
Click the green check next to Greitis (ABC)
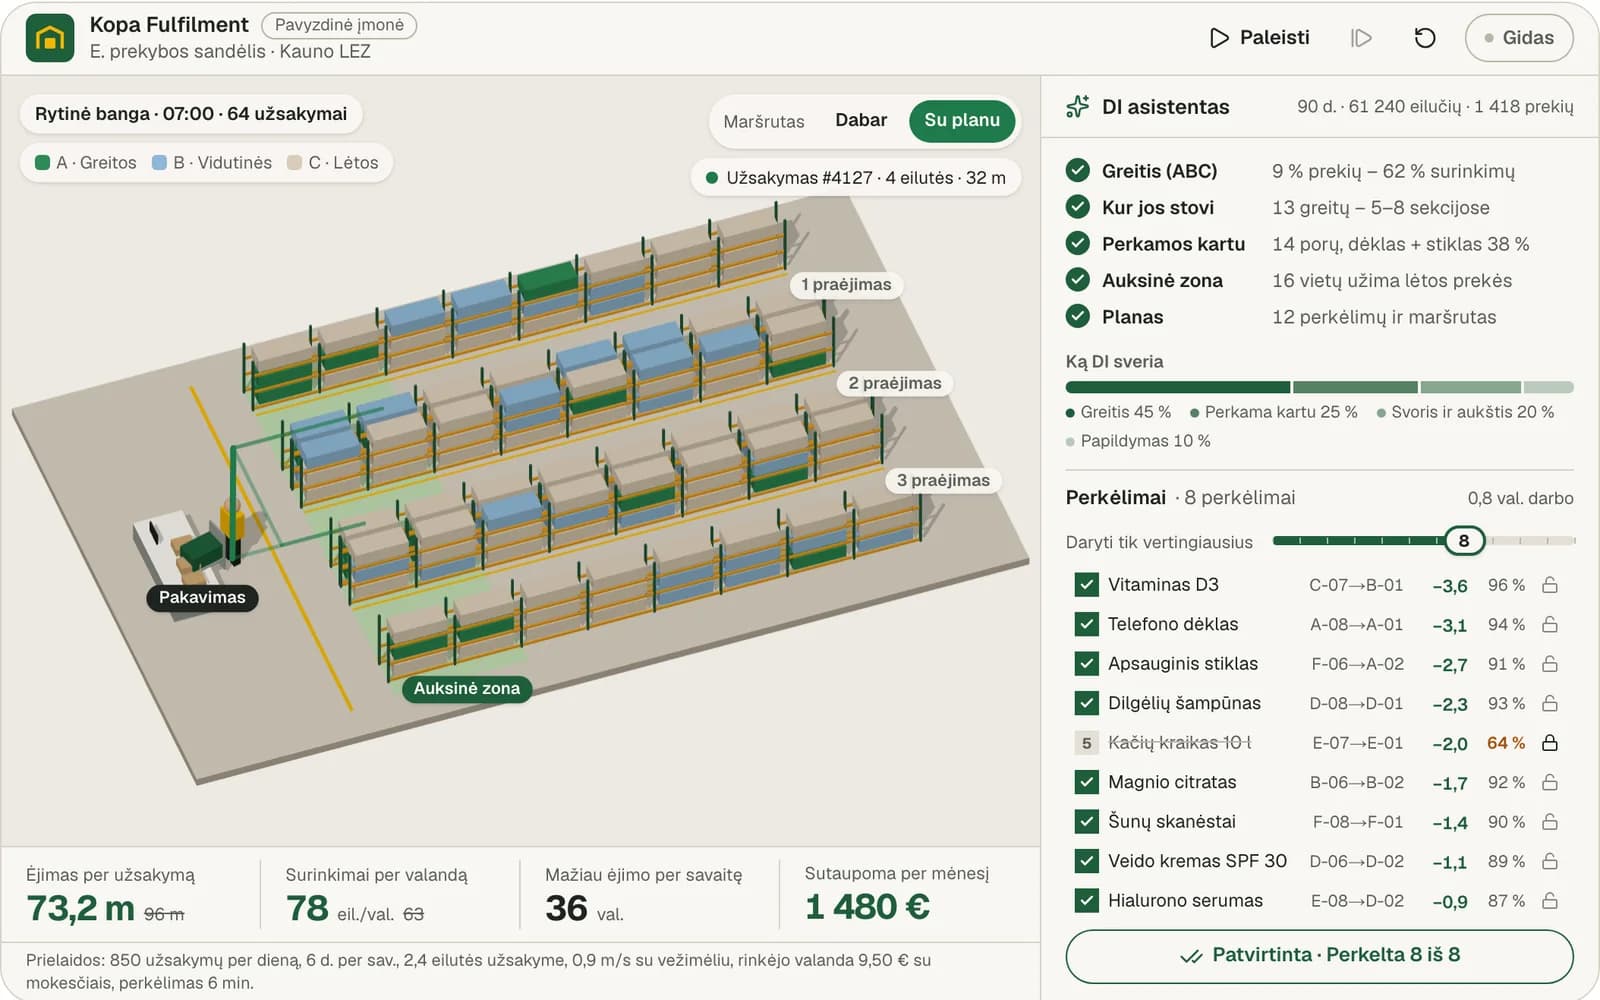point(1077,171)
